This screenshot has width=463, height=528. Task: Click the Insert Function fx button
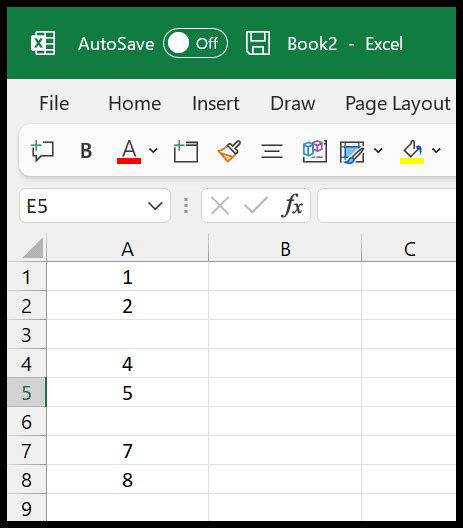click(292, 205)
